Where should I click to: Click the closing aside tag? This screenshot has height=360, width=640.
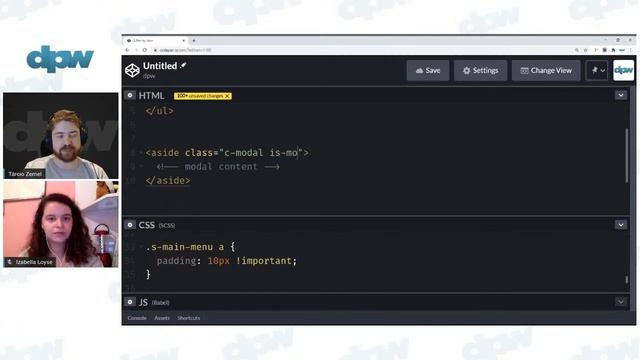point(168,180)
